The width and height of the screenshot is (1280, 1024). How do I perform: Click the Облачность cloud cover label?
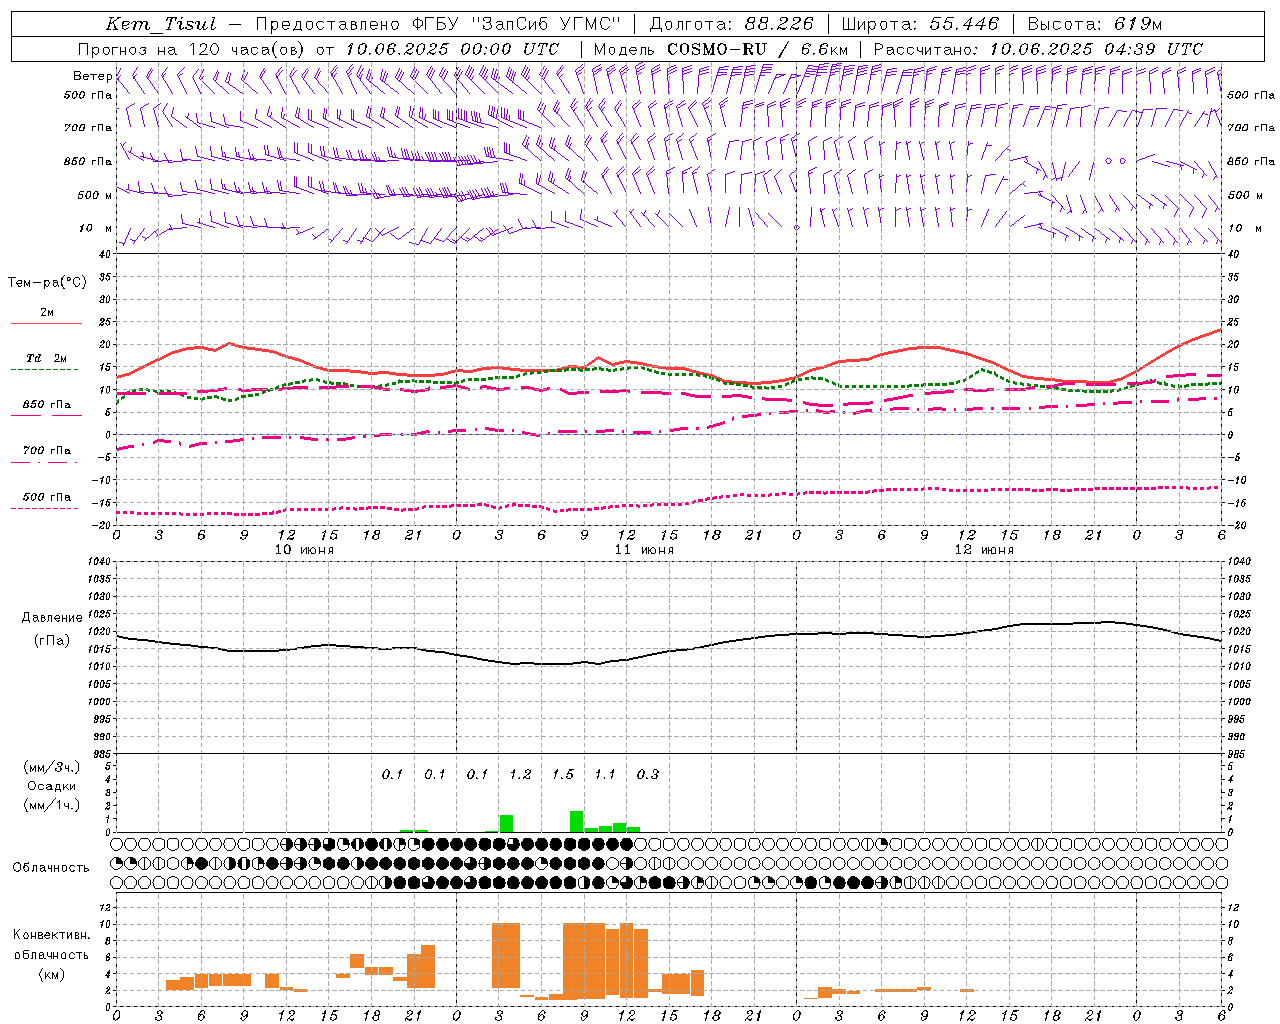51,868
